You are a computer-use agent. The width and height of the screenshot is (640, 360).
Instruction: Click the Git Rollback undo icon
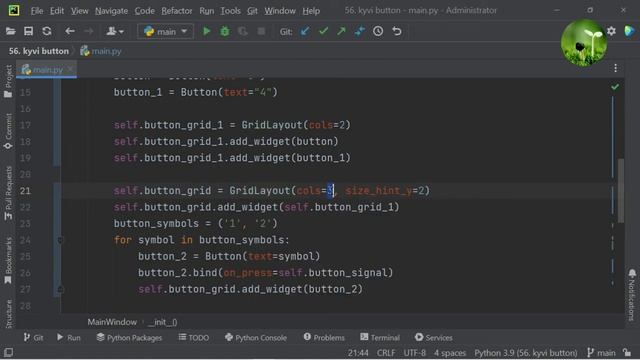coord(397,31)
